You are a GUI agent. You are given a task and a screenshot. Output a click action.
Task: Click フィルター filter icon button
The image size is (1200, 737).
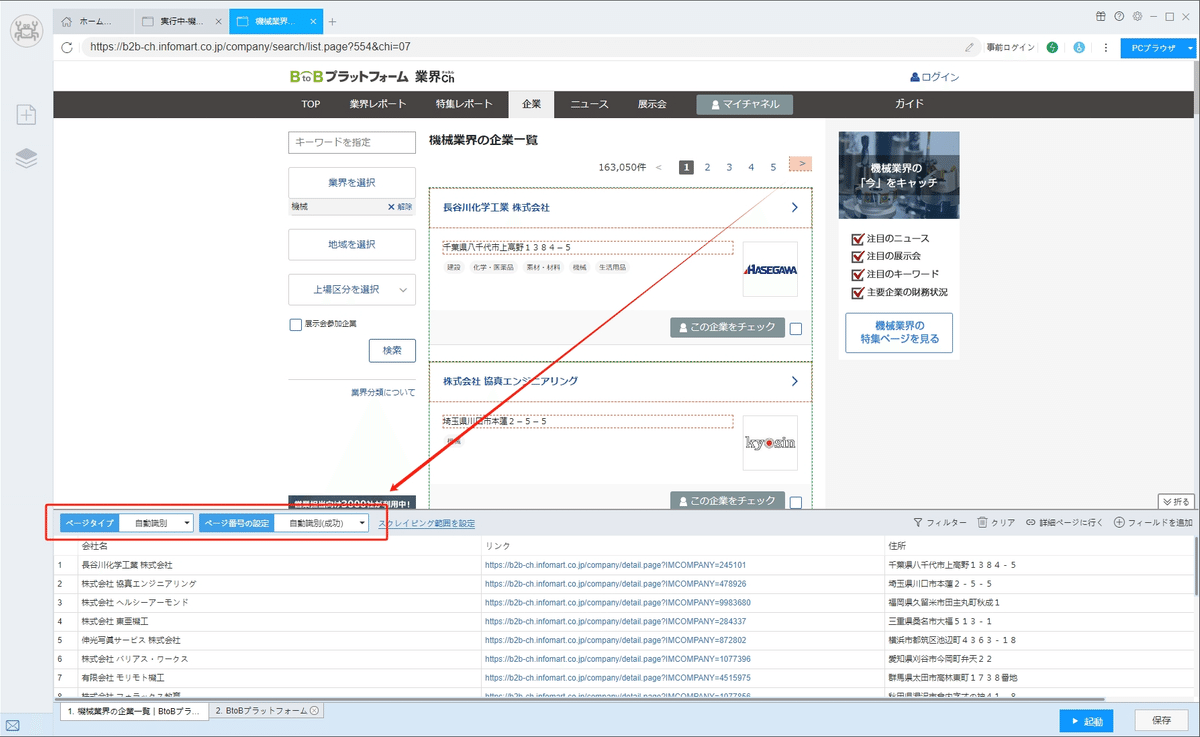[940, 523]
